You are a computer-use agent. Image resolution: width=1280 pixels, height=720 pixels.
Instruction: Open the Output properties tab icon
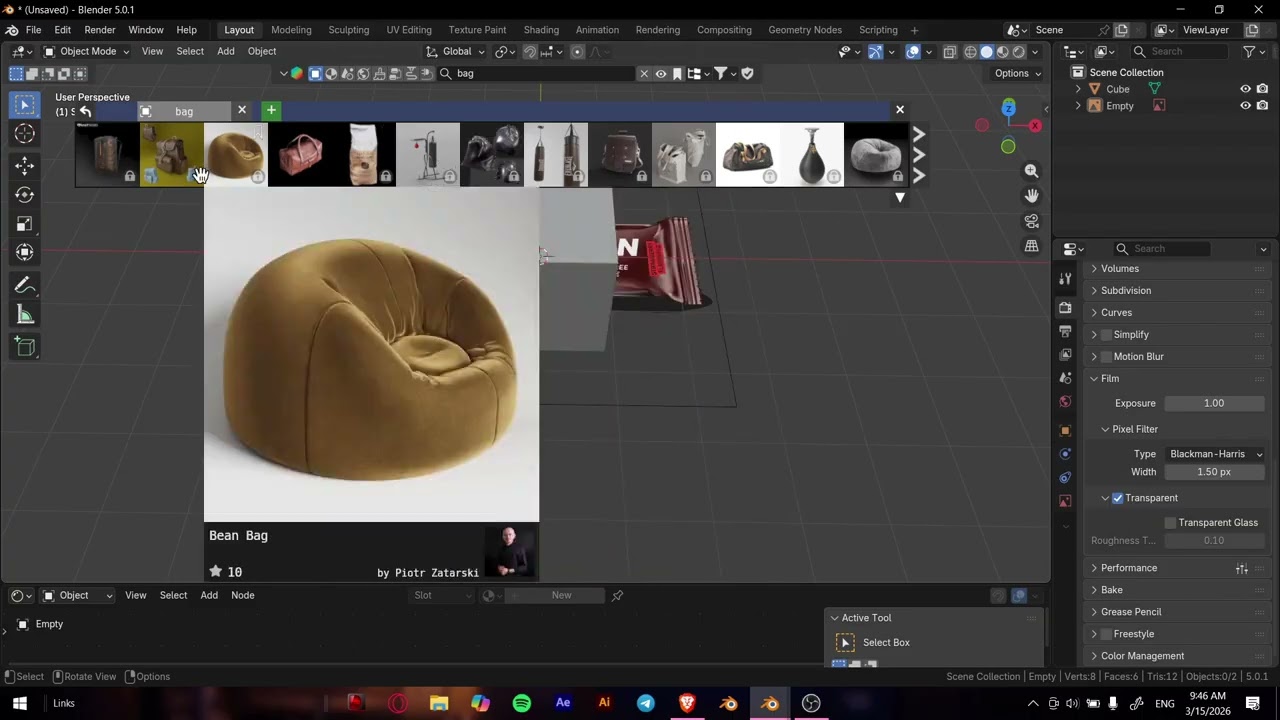tap(1065, 331)
